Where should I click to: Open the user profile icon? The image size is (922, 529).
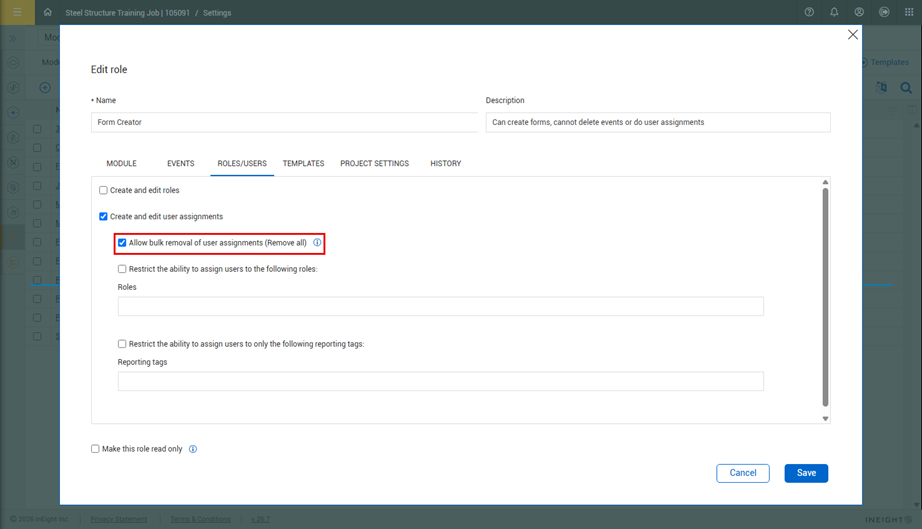click(859, 12)
